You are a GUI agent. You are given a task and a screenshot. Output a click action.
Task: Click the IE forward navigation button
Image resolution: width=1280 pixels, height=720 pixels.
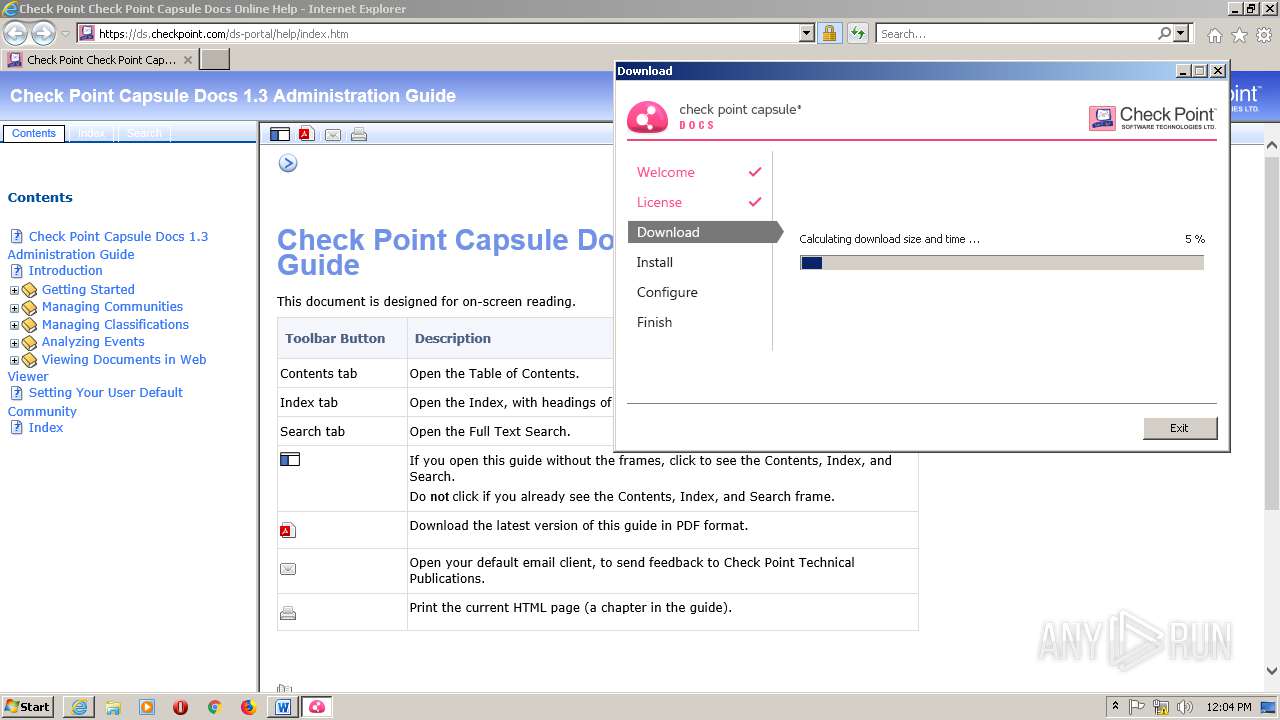pyautogui.click(x=43, y=33)
